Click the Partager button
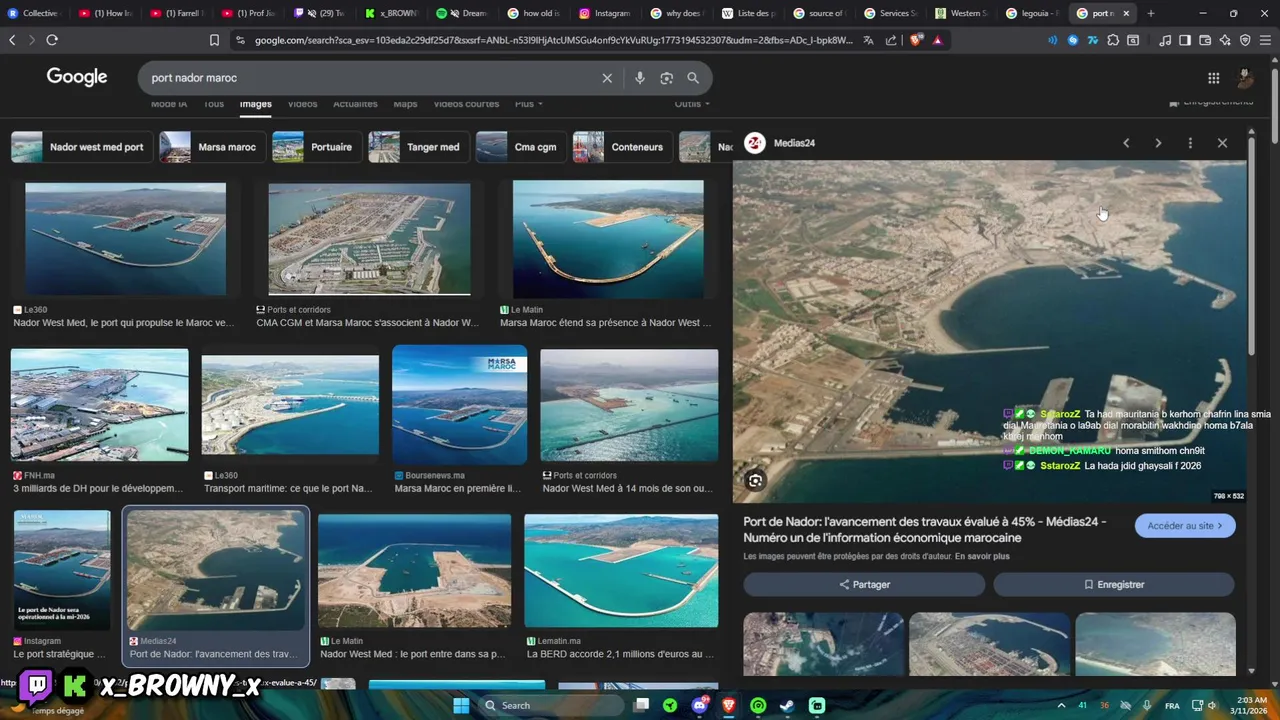 pos(864,584)
